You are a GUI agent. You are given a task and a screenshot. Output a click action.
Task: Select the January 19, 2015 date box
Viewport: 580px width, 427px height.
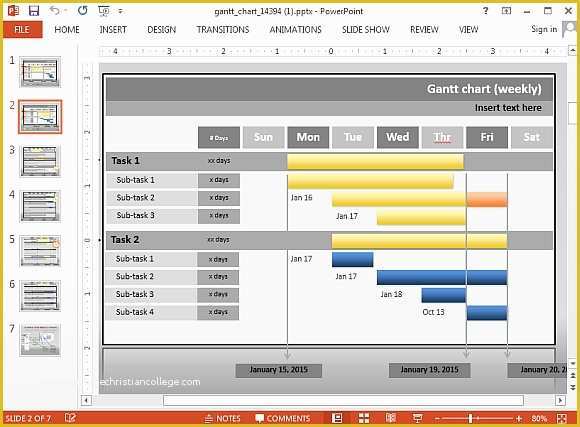pyautogui.click(x=429, y=370)
